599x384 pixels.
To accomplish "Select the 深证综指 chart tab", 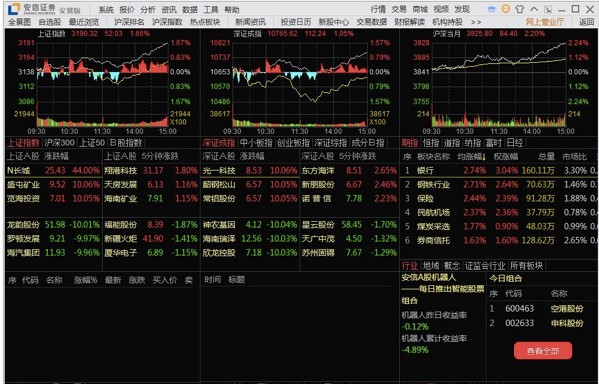I will 331,143.
